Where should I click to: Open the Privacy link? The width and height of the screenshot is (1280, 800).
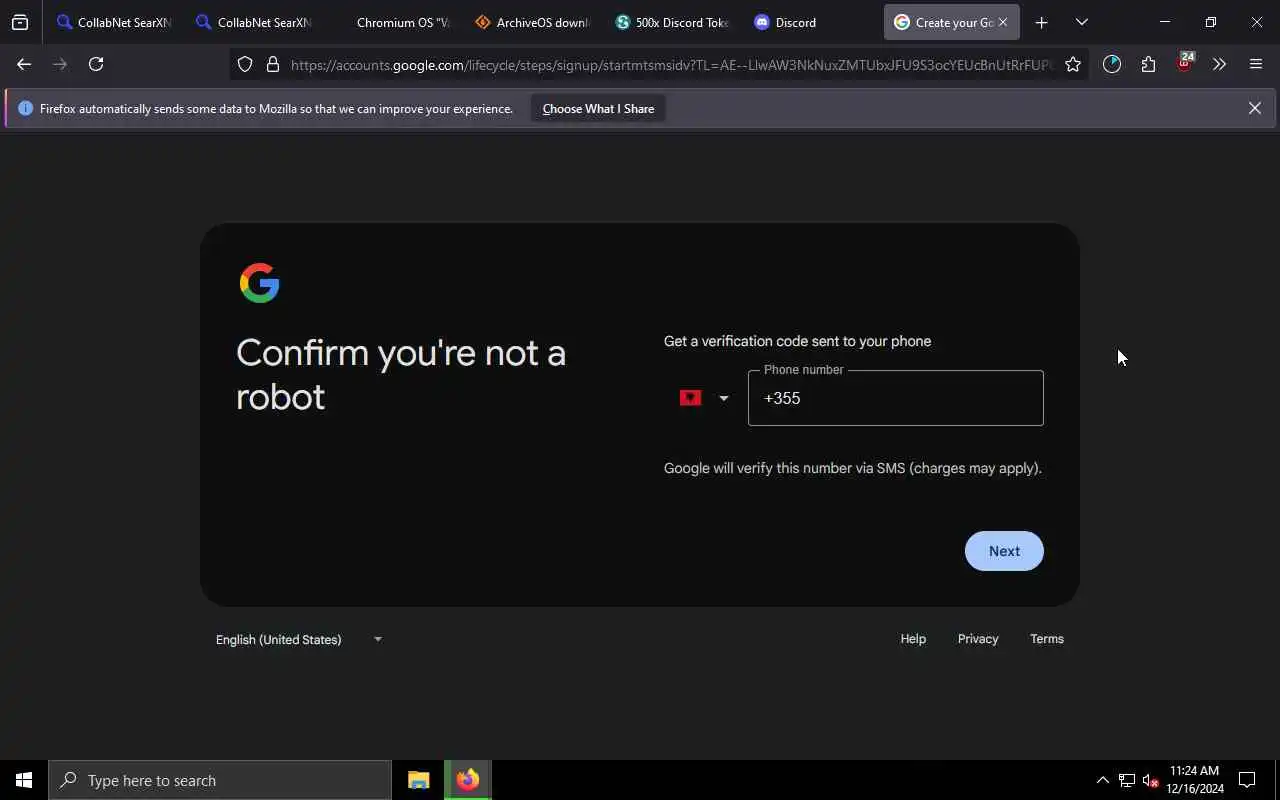(x=978, y=639)
